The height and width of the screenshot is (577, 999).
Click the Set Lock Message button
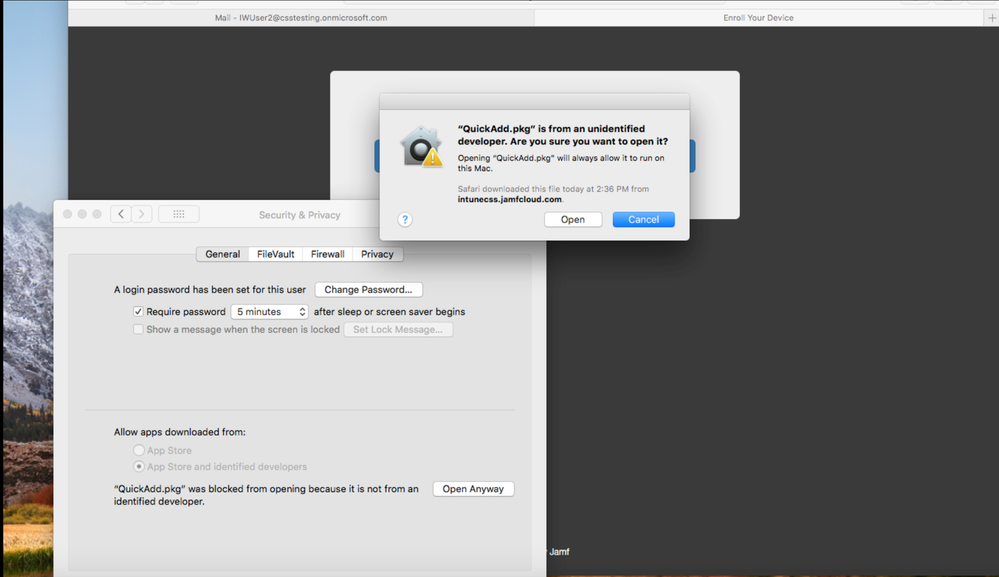(398, 329)
